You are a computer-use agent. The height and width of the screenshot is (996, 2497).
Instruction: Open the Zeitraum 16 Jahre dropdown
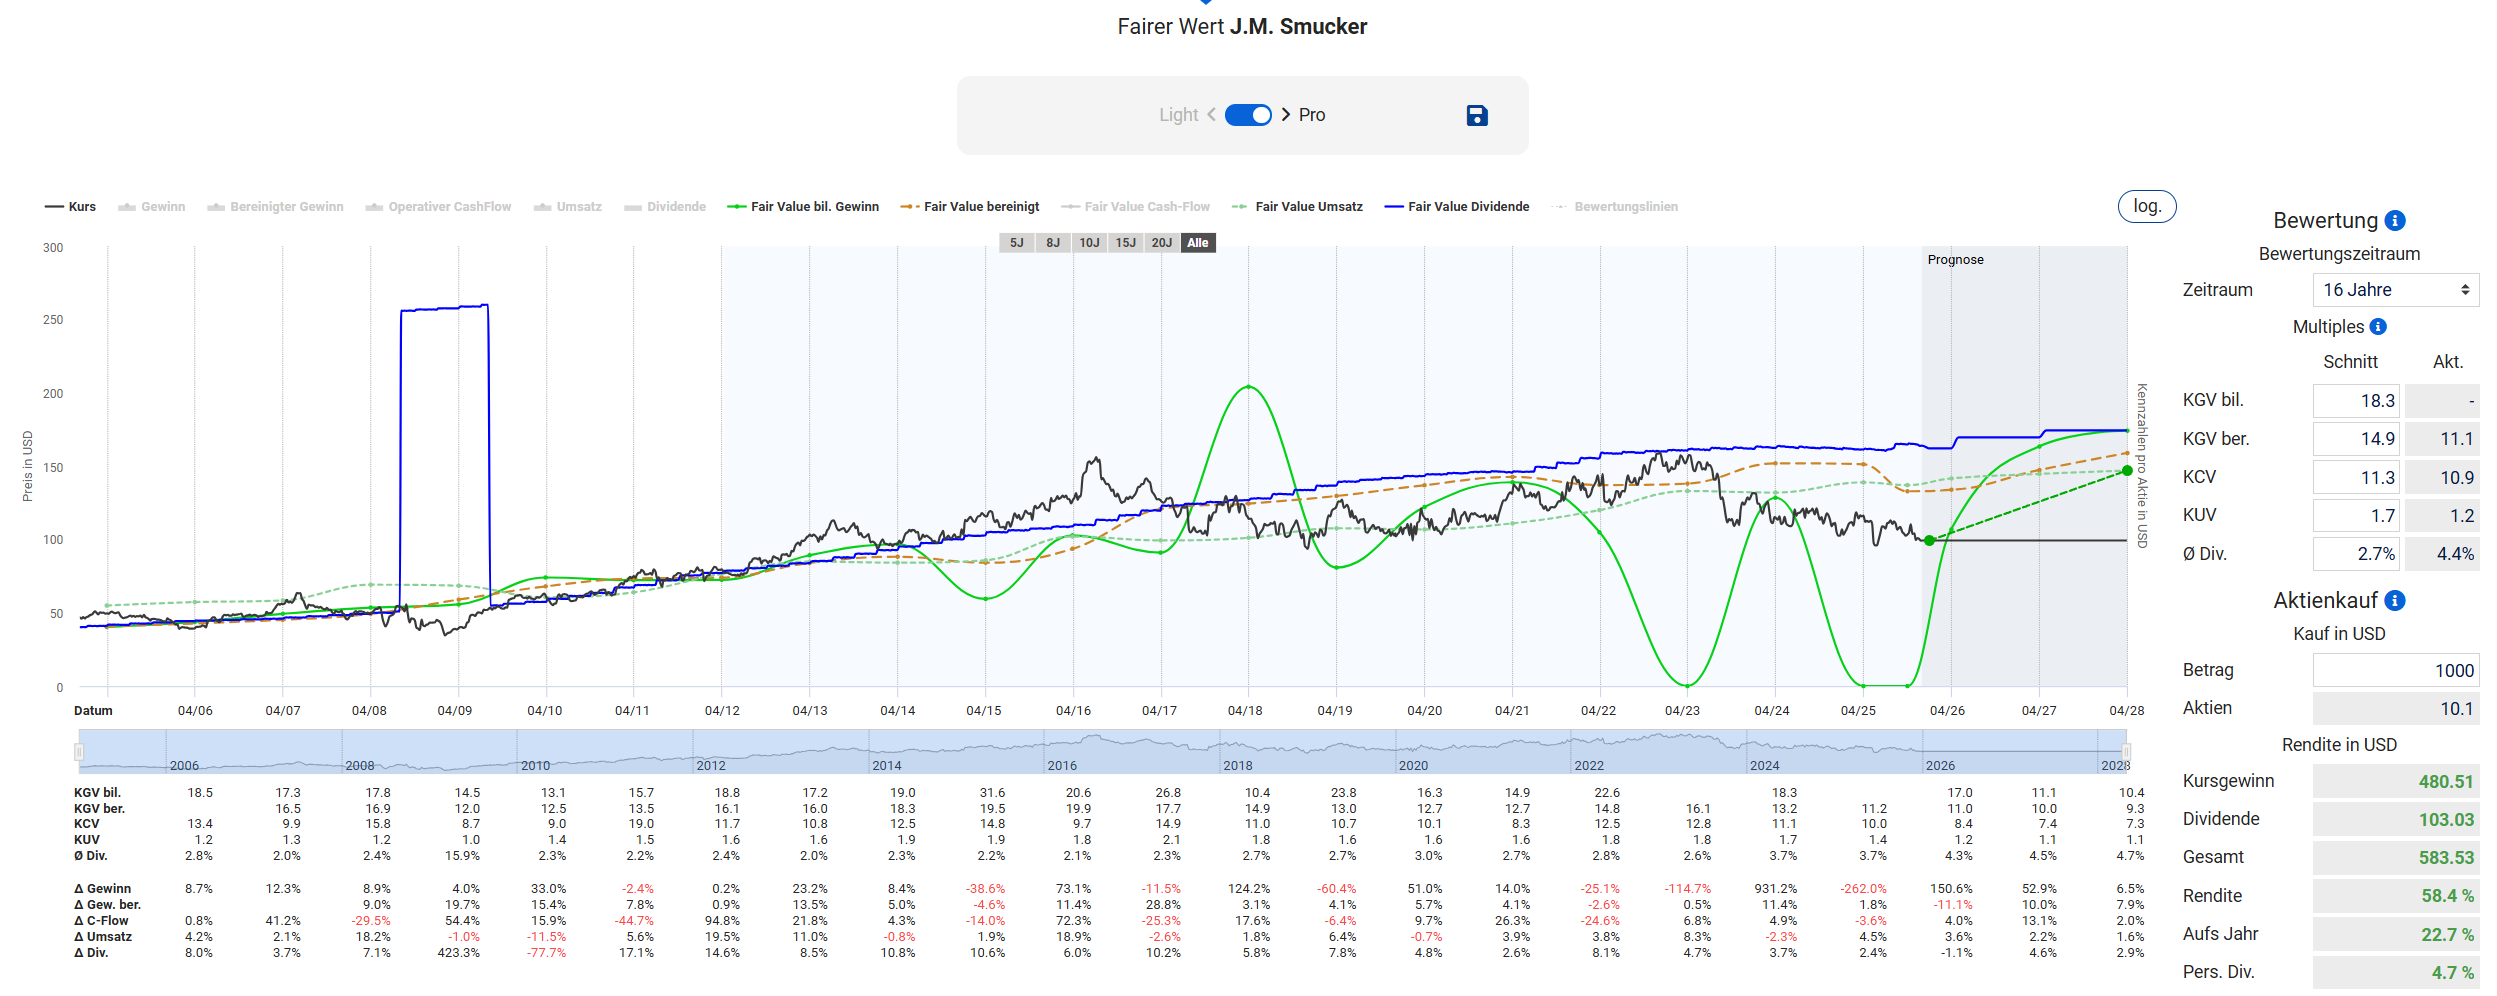2395,290
